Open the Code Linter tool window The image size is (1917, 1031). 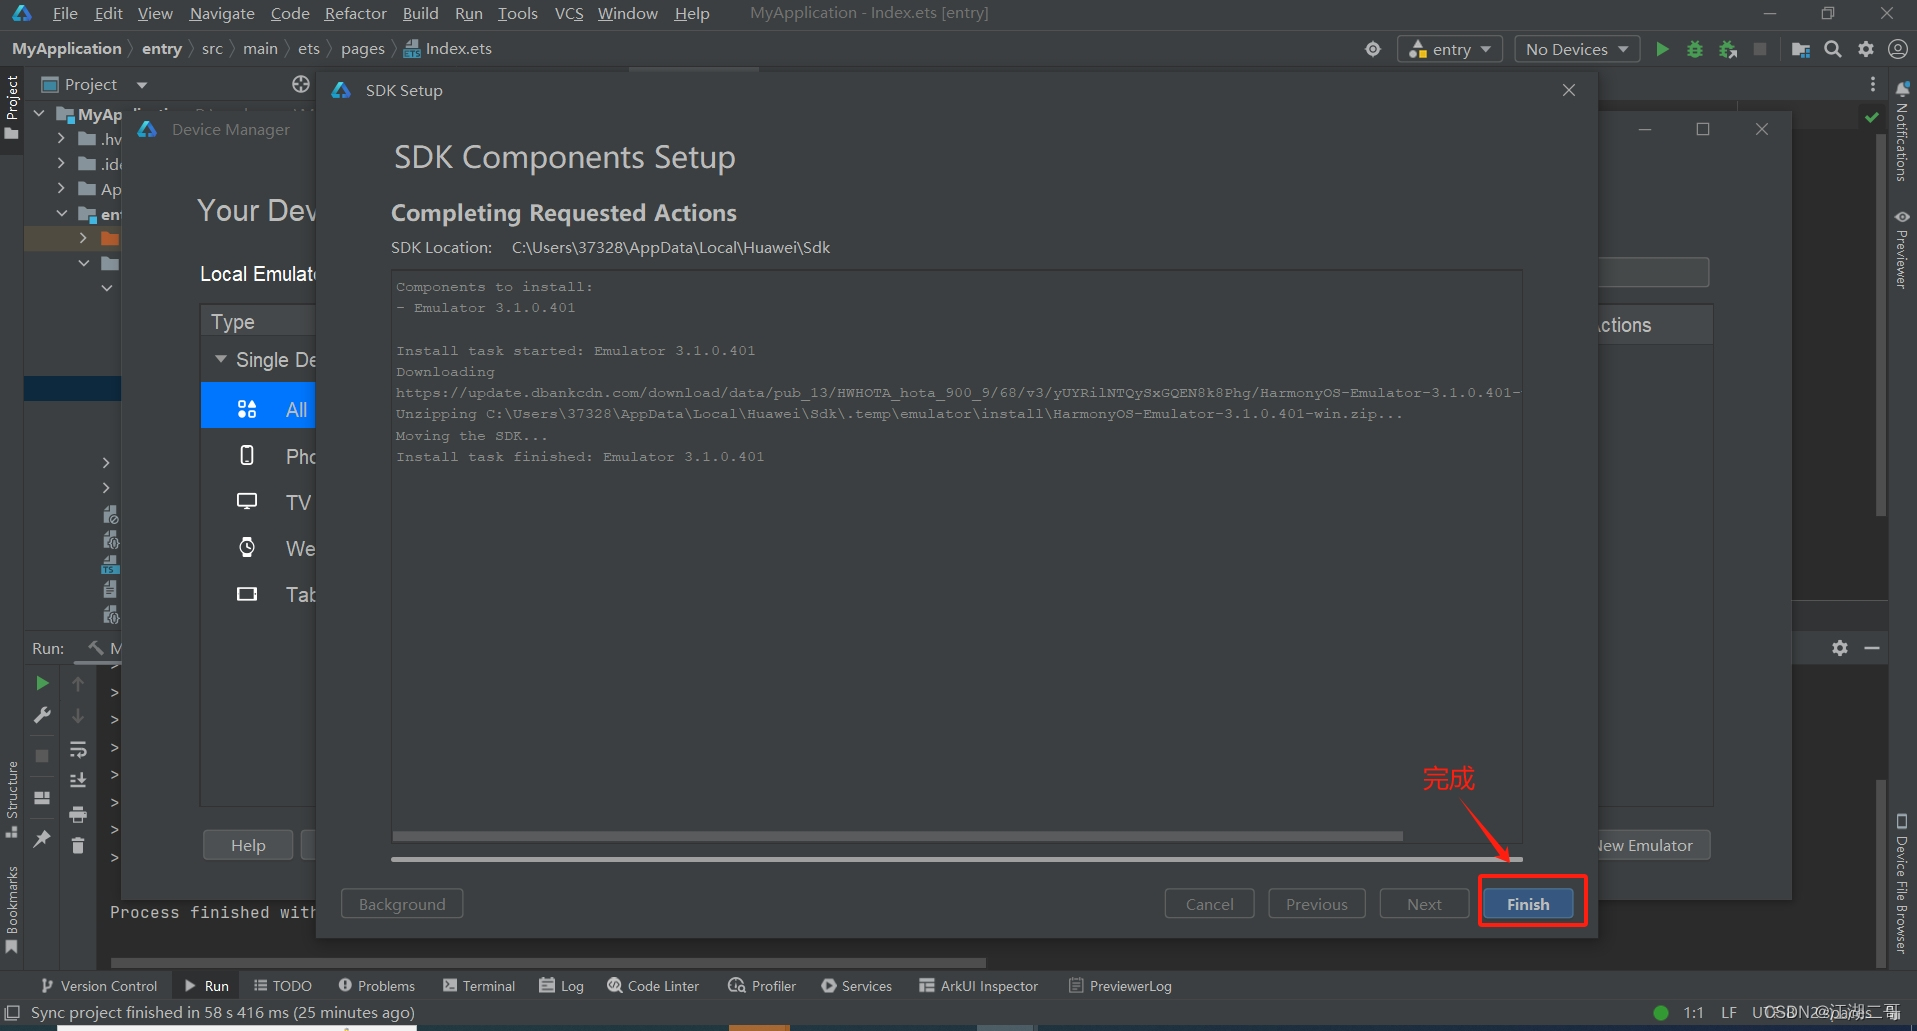653,986
